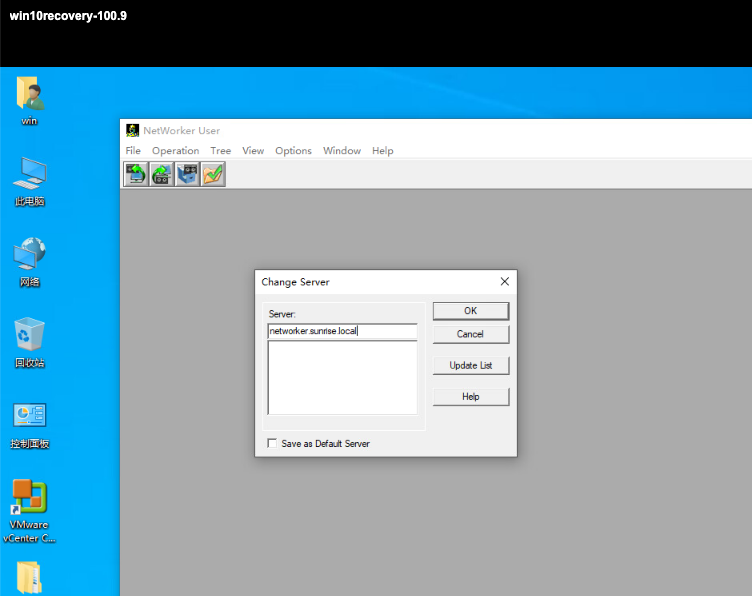
Task: Click the empty server list box
Action: tap(342, 378)
